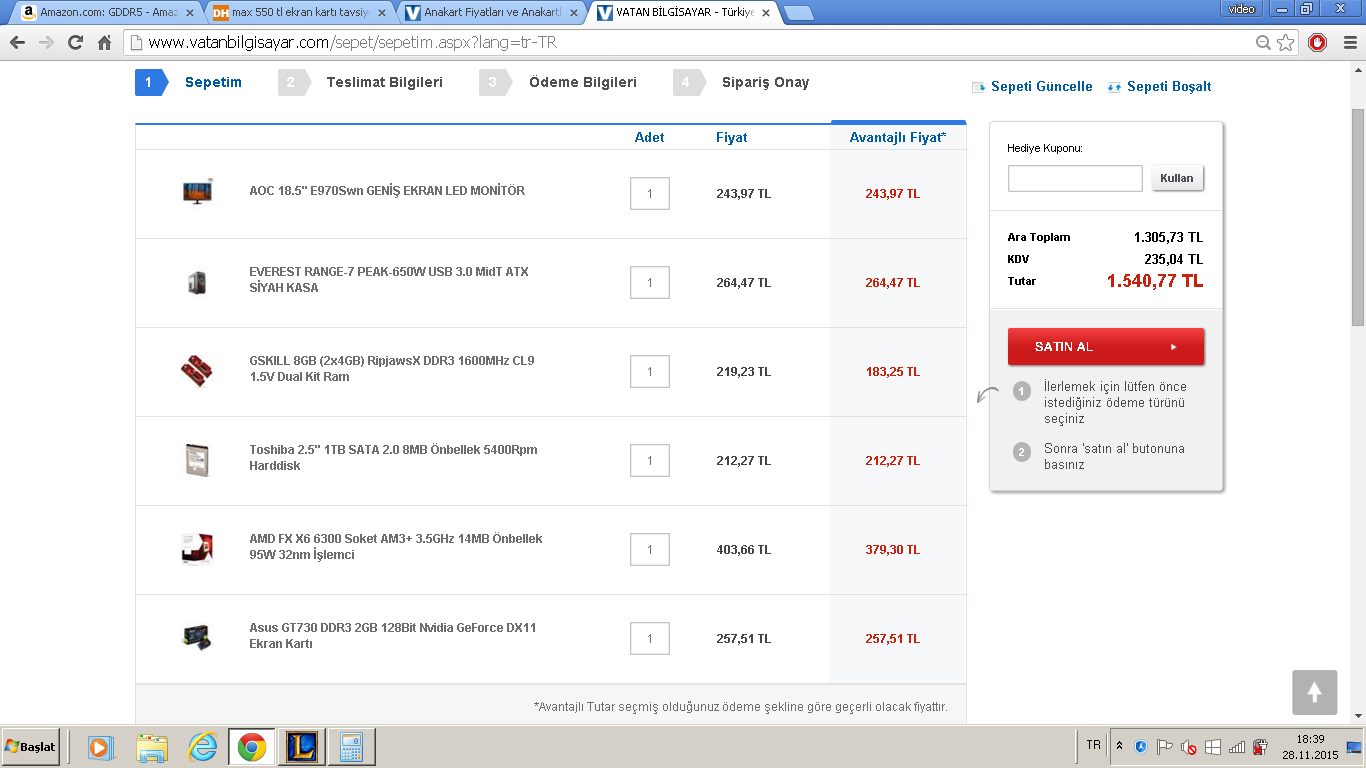Click quantity box for GSKILL RAM
Screen dimensions: 1366x768
[x=650, y=371]
